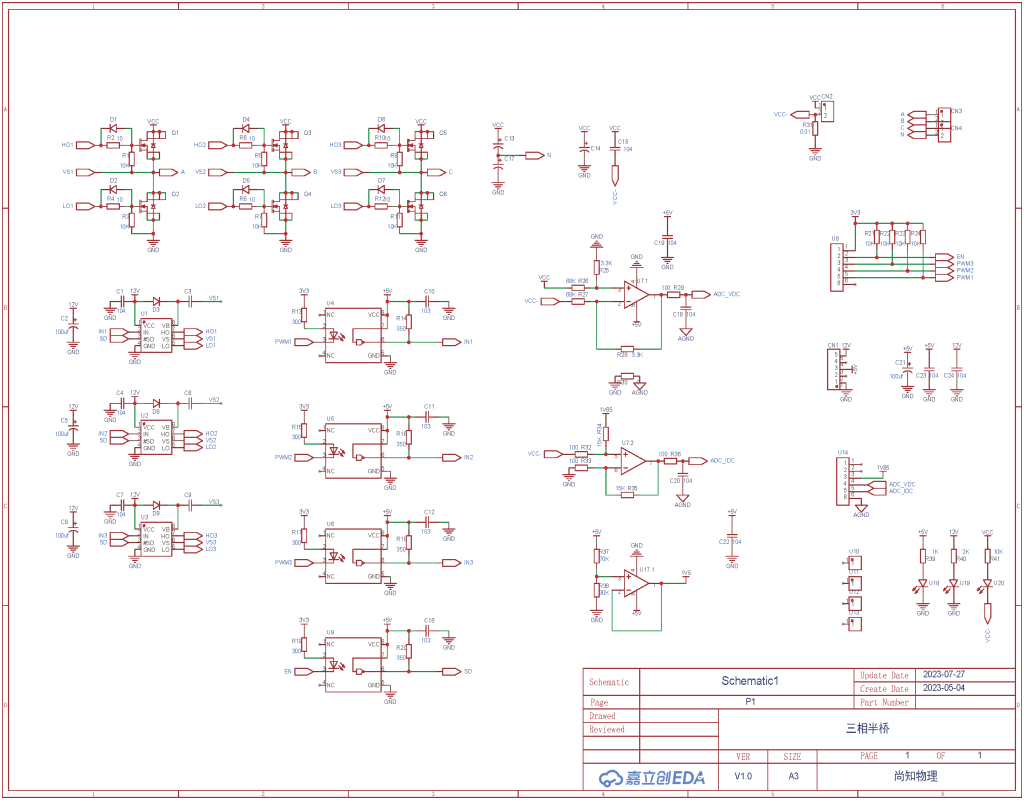Viewport: 1024px width, 800px height.
Task: Click the HO1 input port beside R2
Action: coord(85,145)
